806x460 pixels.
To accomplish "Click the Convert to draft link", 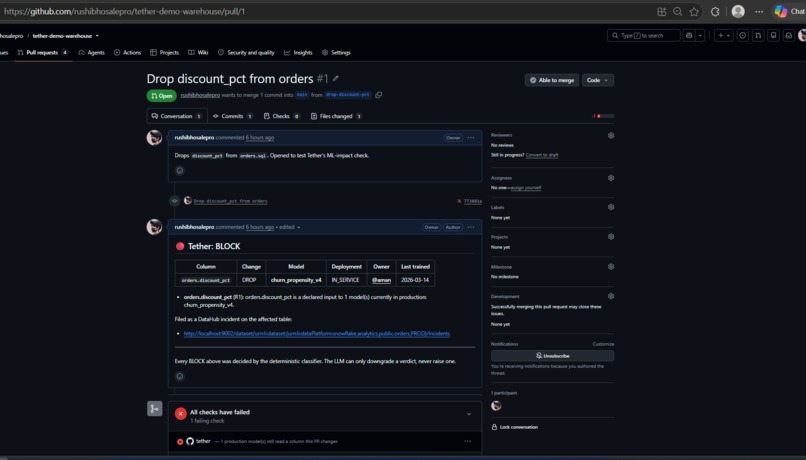I will [x=542, y=155].
